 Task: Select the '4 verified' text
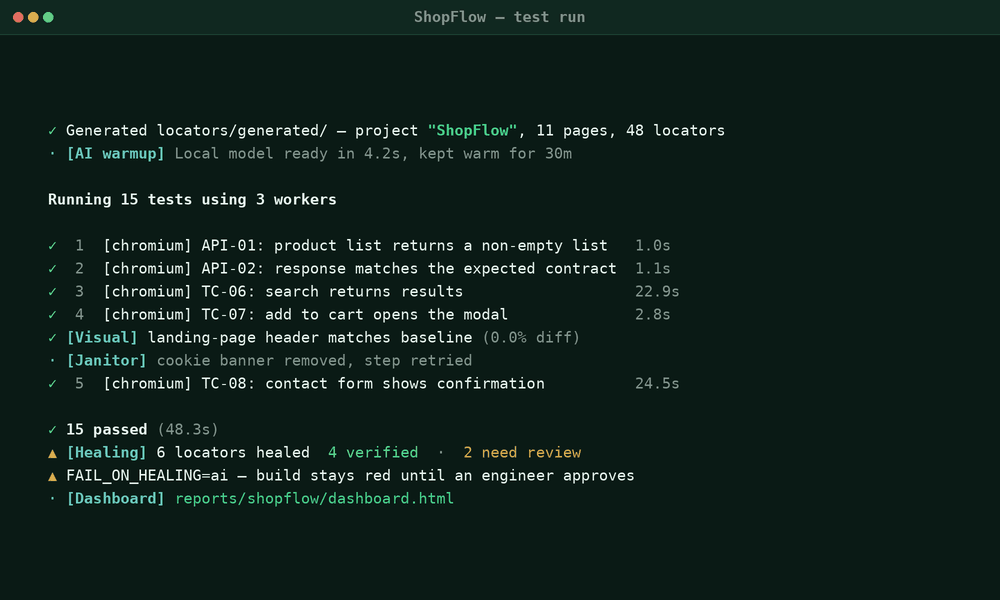373,452
